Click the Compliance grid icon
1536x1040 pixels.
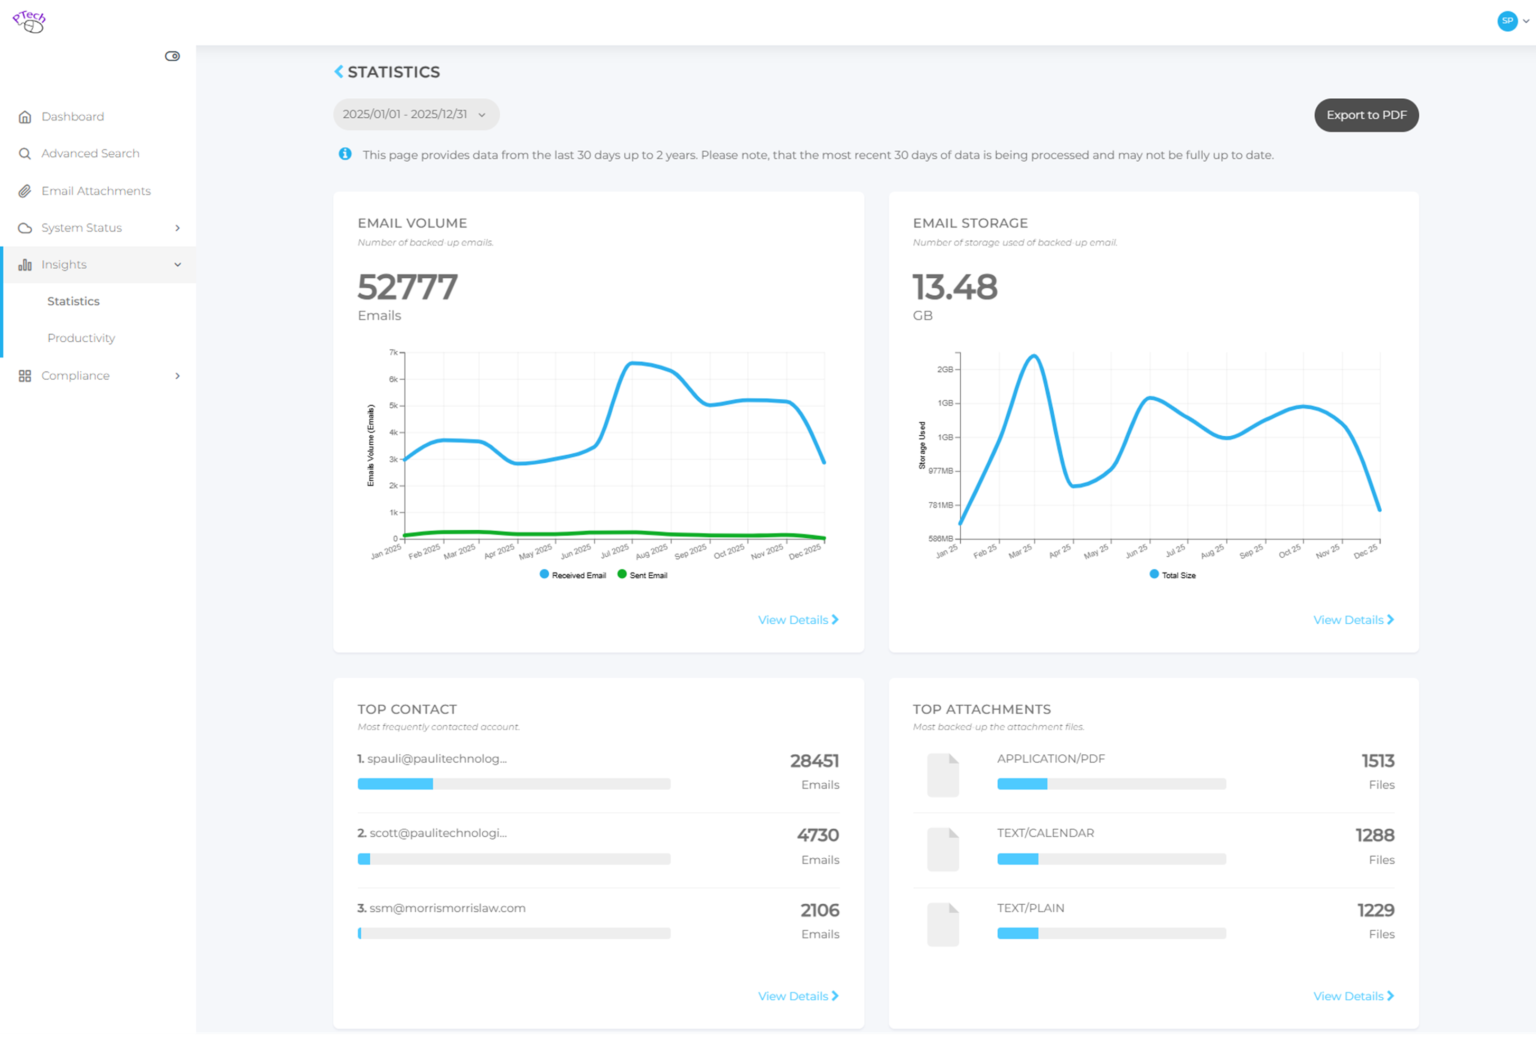tap(25, 376)
